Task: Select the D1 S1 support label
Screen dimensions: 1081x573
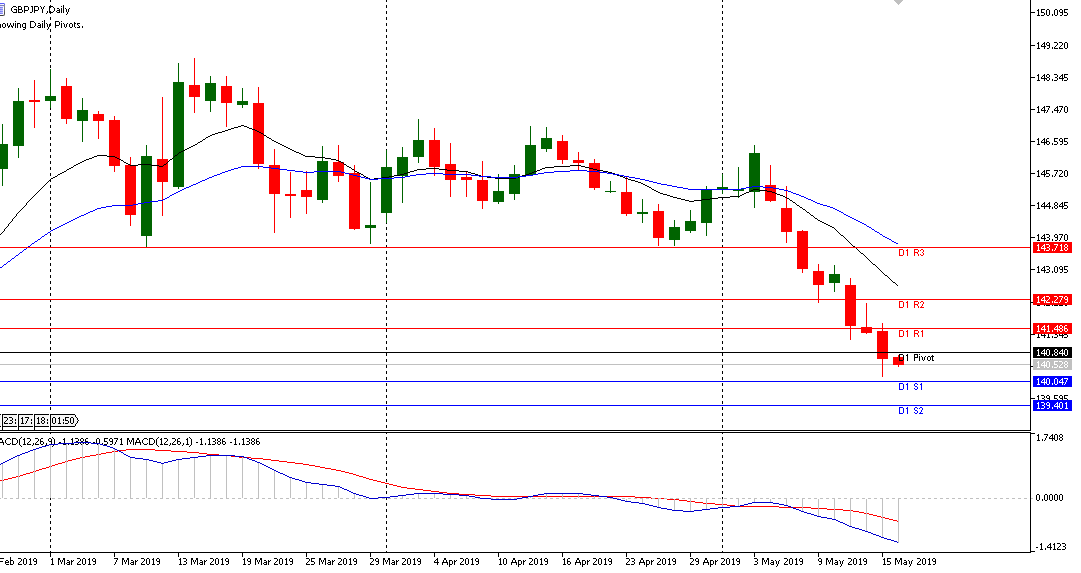Action: click(x=910, y=387)
